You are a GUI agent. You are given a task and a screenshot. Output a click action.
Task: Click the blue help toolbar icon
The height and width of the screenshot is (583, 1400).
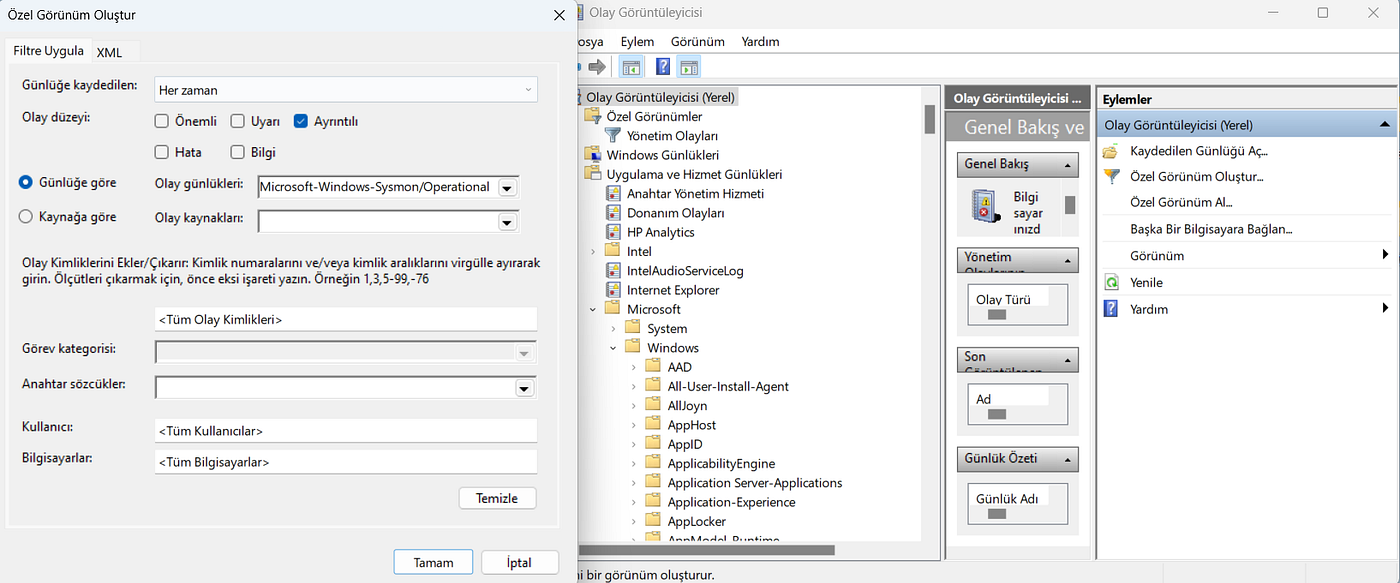pyautogui.click(x=663, y=67)
